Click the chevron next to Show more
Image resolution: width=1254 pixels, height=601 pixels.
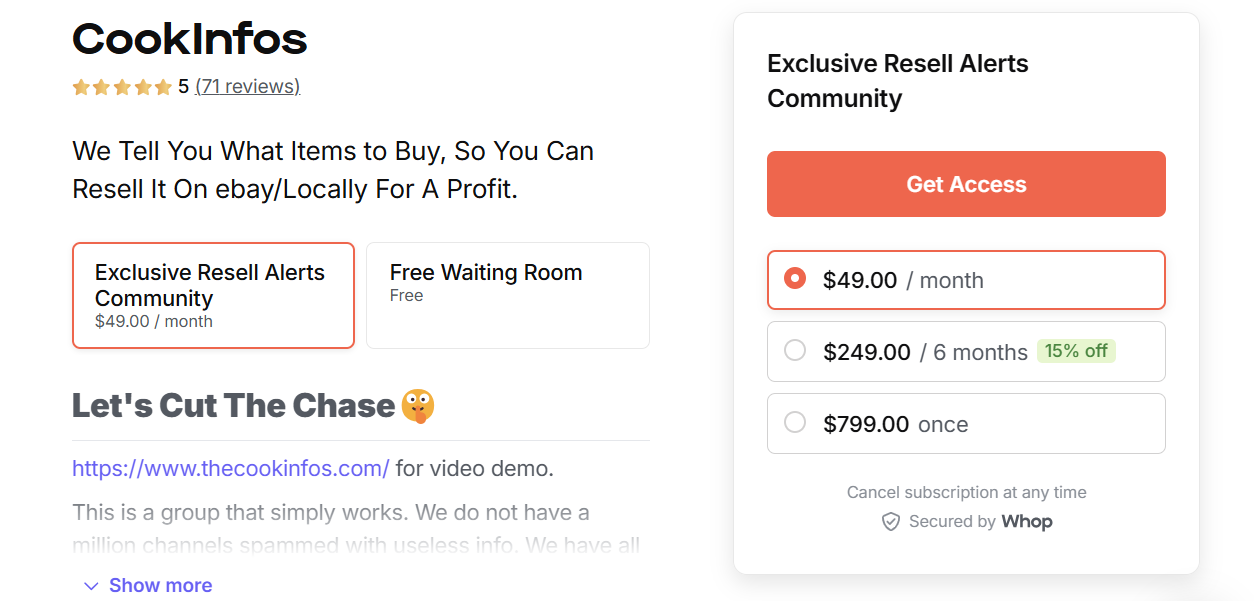(91, 585)
